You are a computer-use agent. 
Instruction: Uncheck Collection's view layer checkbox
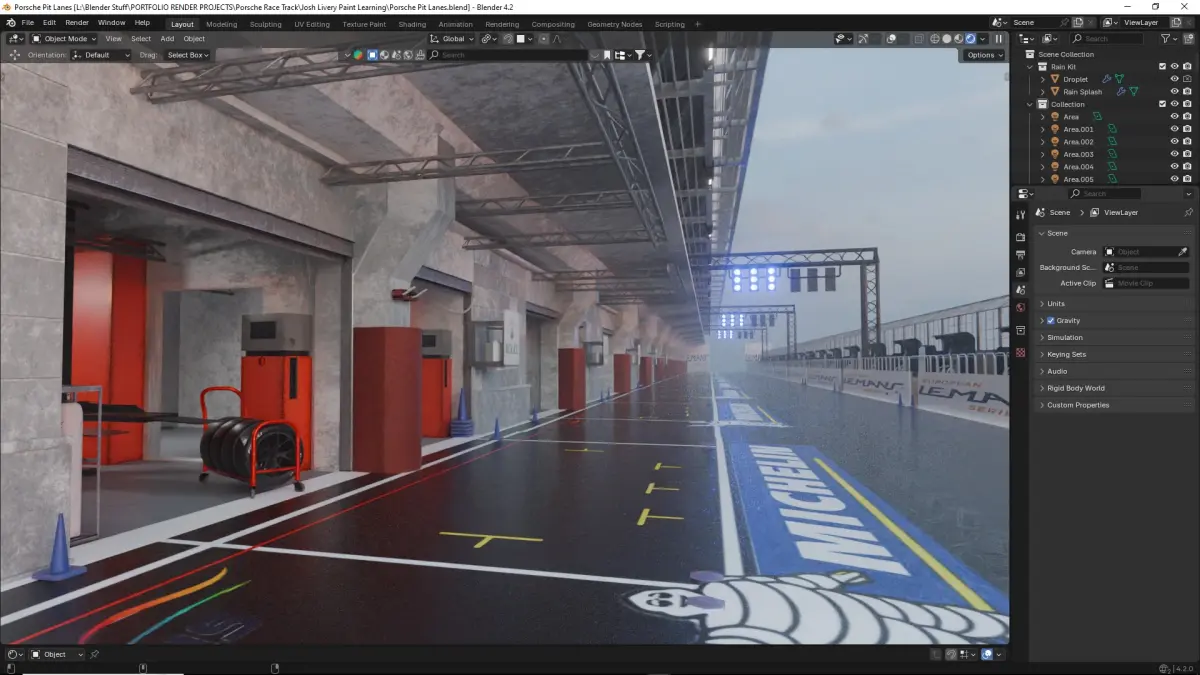[x=1162, y=104]
